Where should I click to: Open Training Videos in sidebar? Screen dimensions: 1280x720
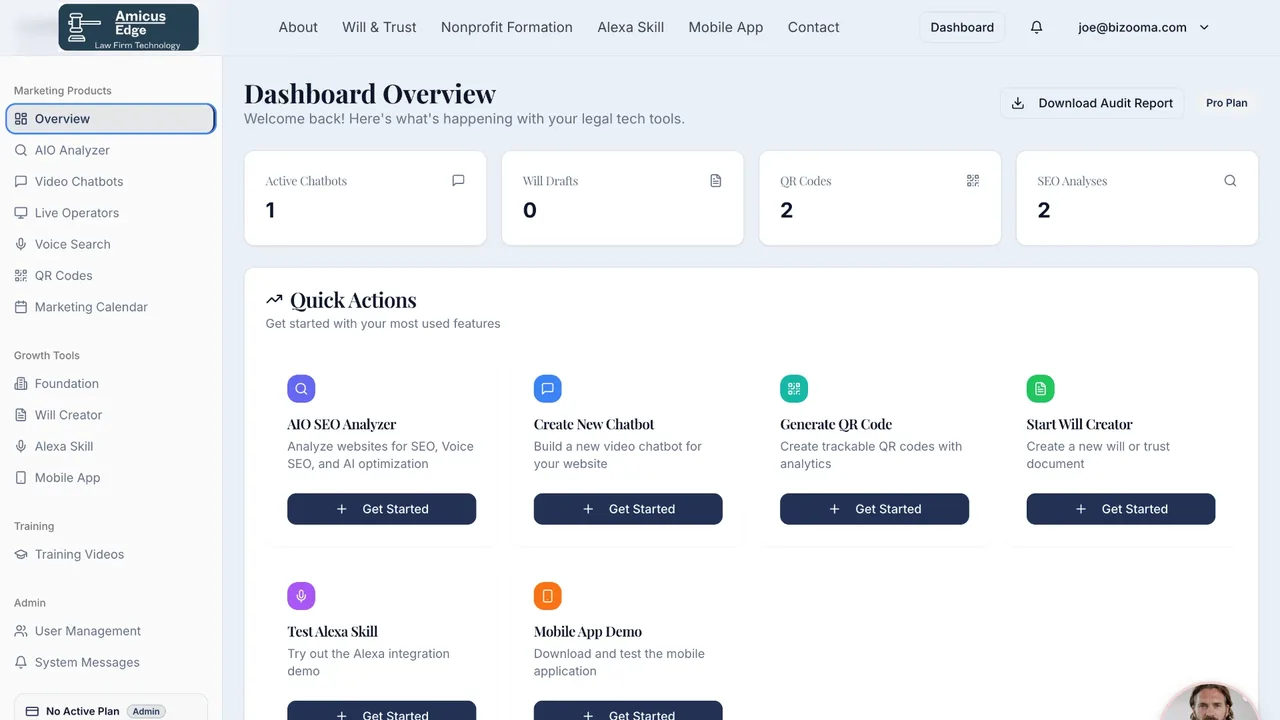tap(111, 554)
